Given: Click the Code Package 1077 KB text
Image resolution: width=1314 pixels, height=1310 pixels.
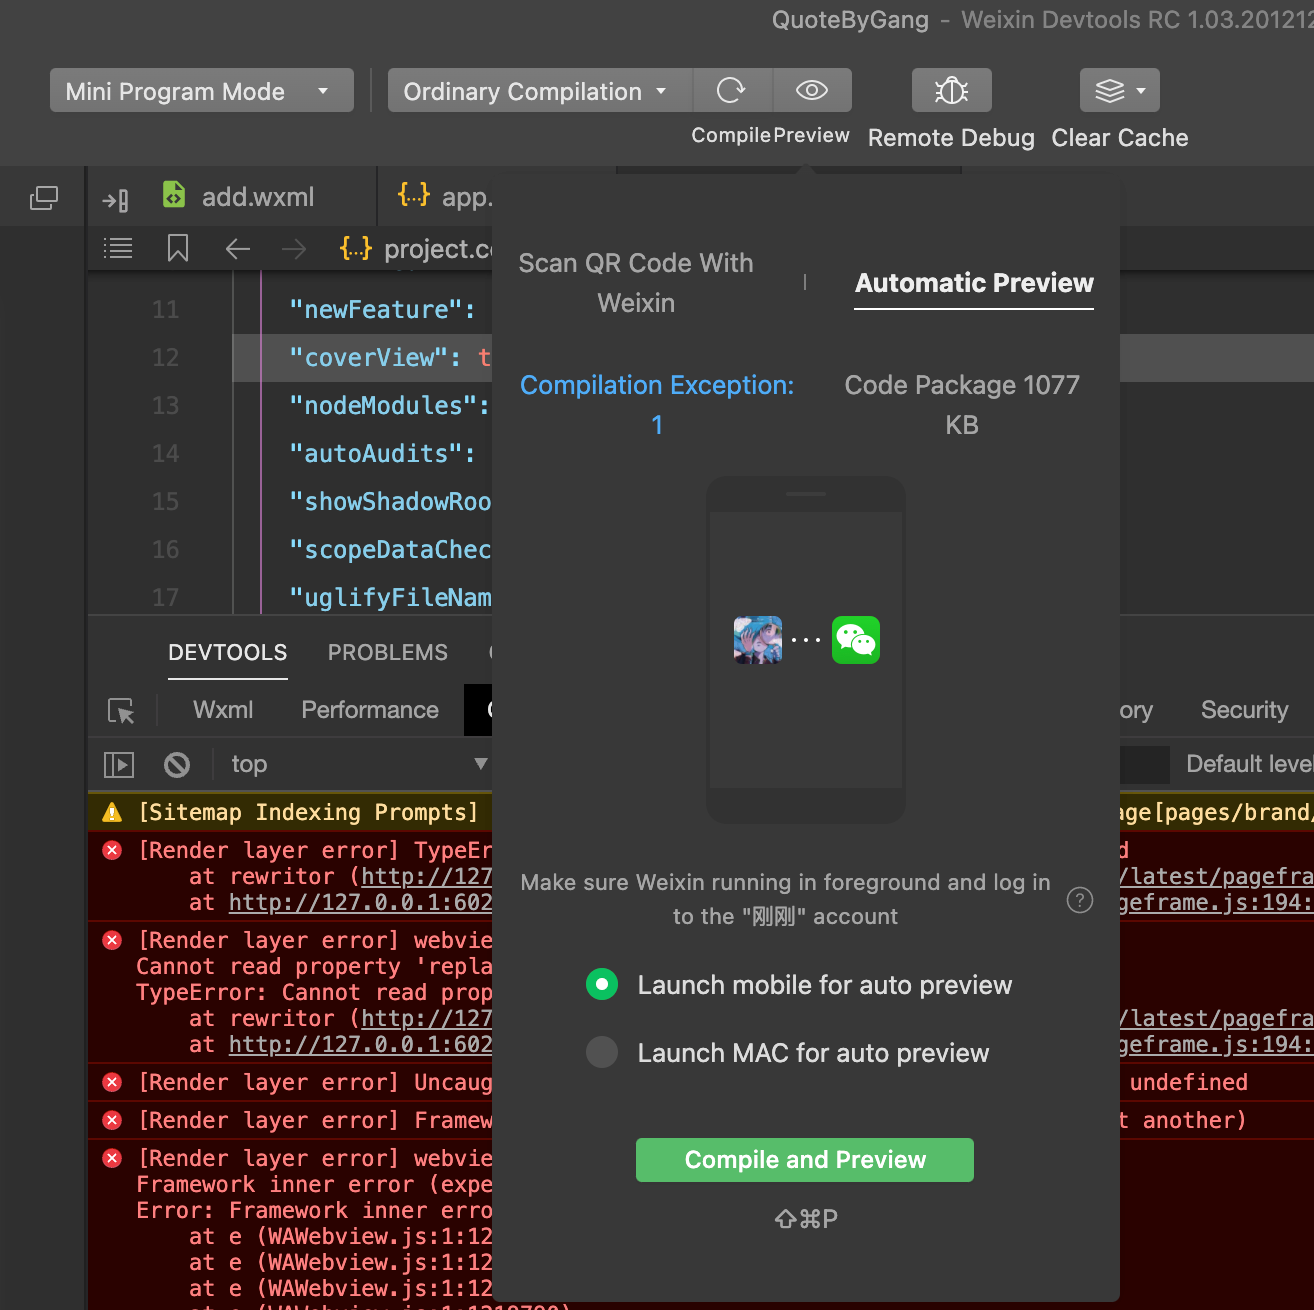Looking at the screenshot, I should tap(962, 405).
